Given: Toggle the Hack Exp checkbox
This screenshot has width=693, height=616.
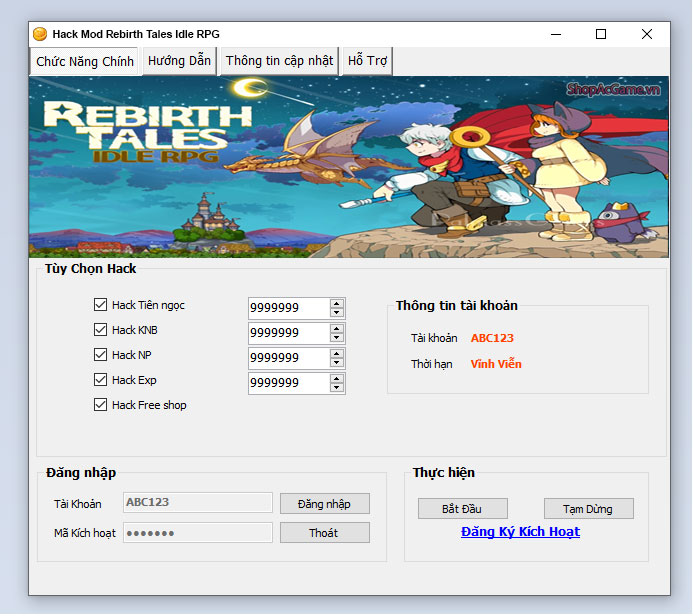Looking at the screenshot, I should (x=100, y=380).
